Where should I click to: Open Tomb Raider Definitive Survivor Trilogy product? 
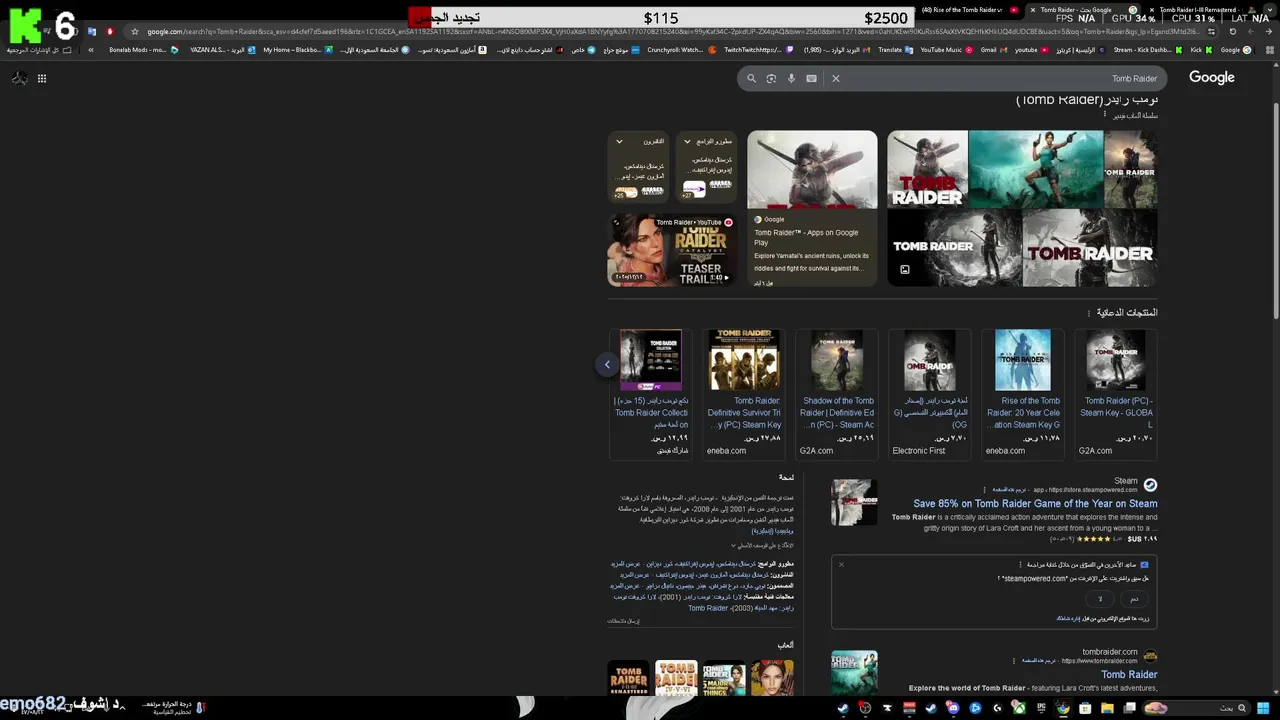744,394
